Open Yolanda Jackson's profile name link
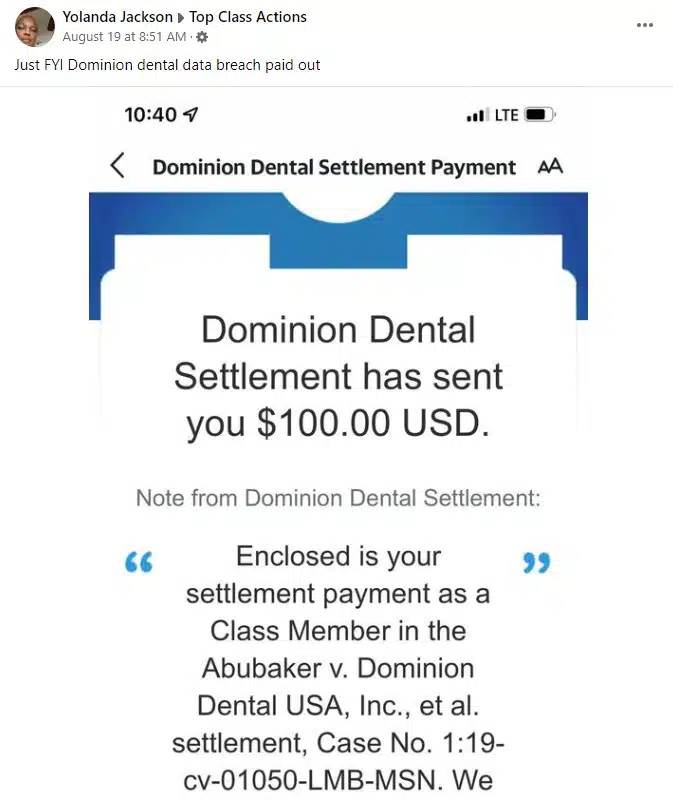 click(x=117, y=17)
